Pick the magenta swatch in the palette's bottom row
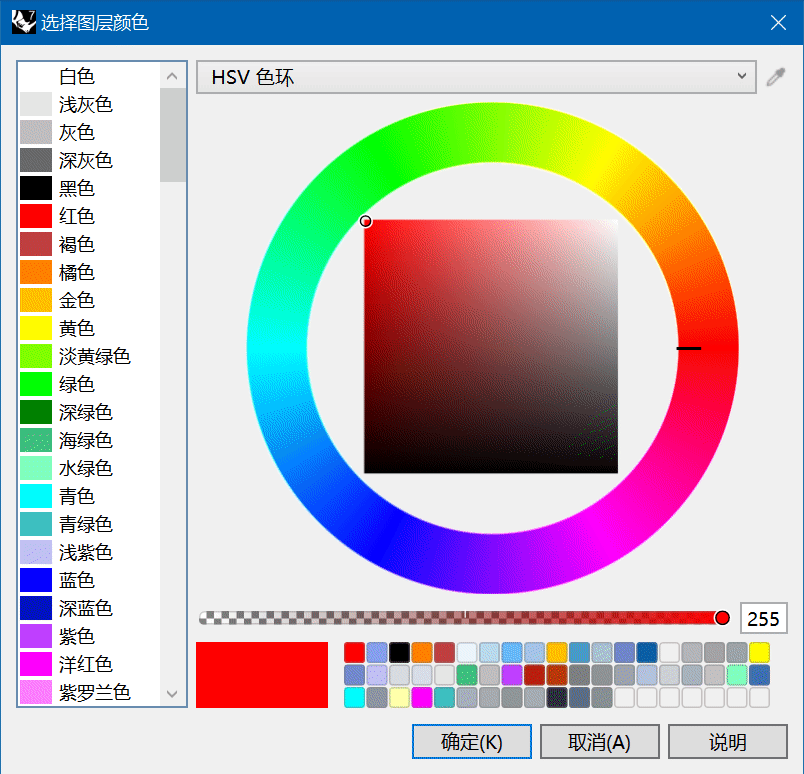The image size is (804, 774). point(422,698)
